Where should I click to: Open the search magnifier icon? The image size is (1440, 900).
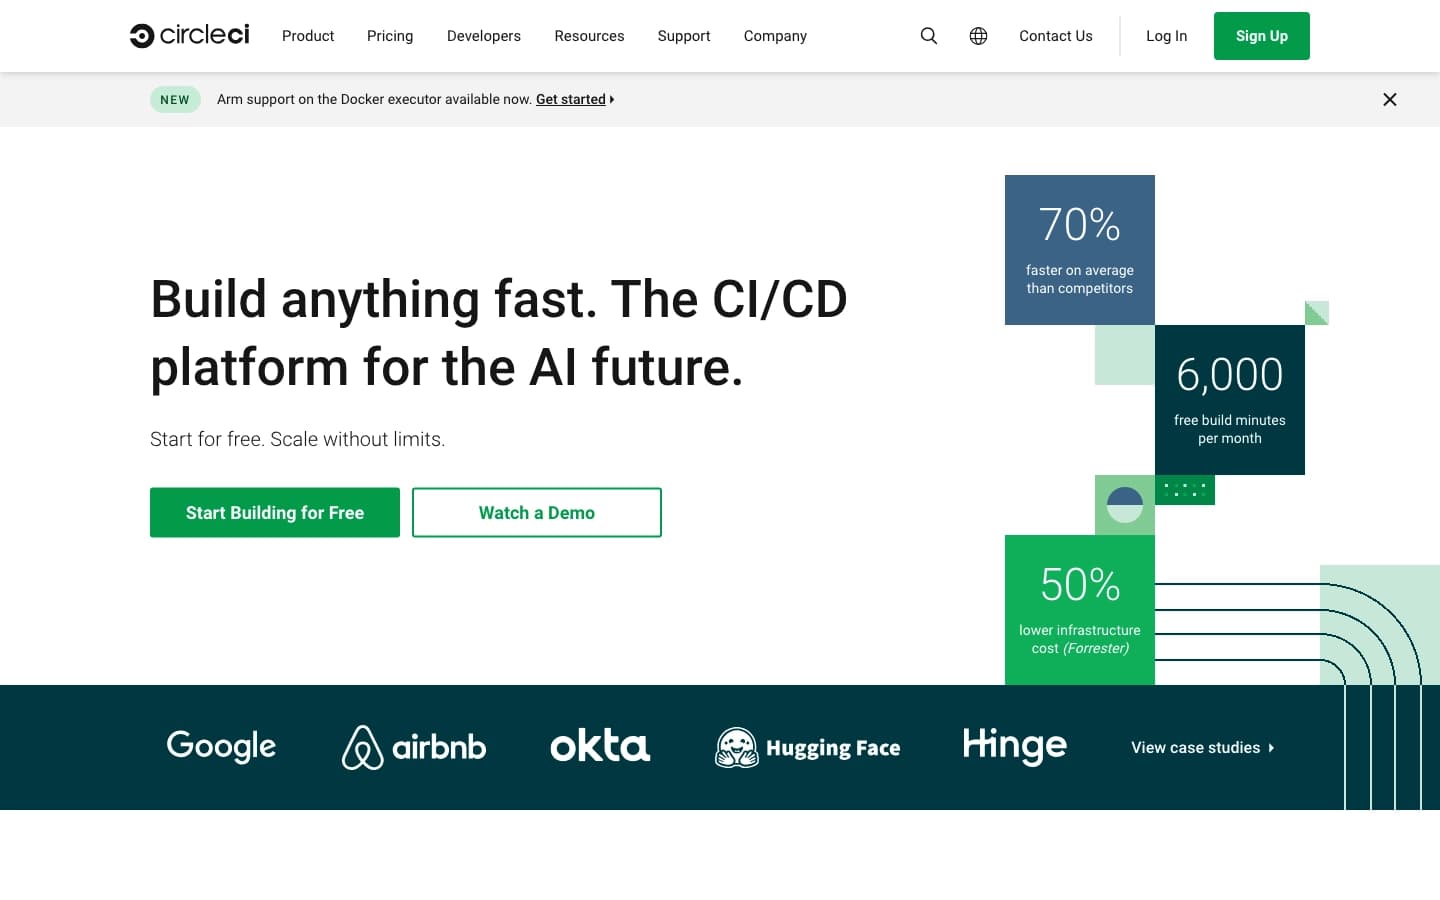click(929, 36)
